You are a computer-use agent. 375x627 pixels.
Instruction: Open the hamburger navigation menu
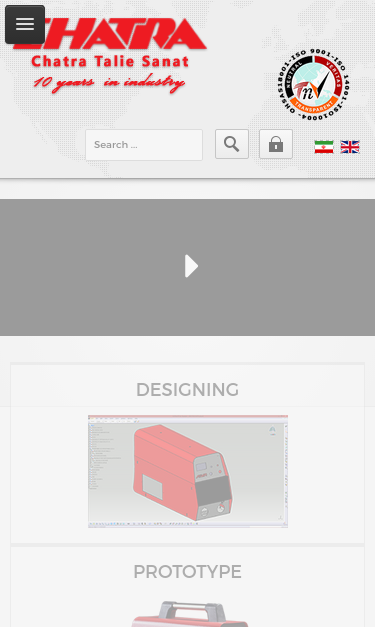(x=25, y=24)
